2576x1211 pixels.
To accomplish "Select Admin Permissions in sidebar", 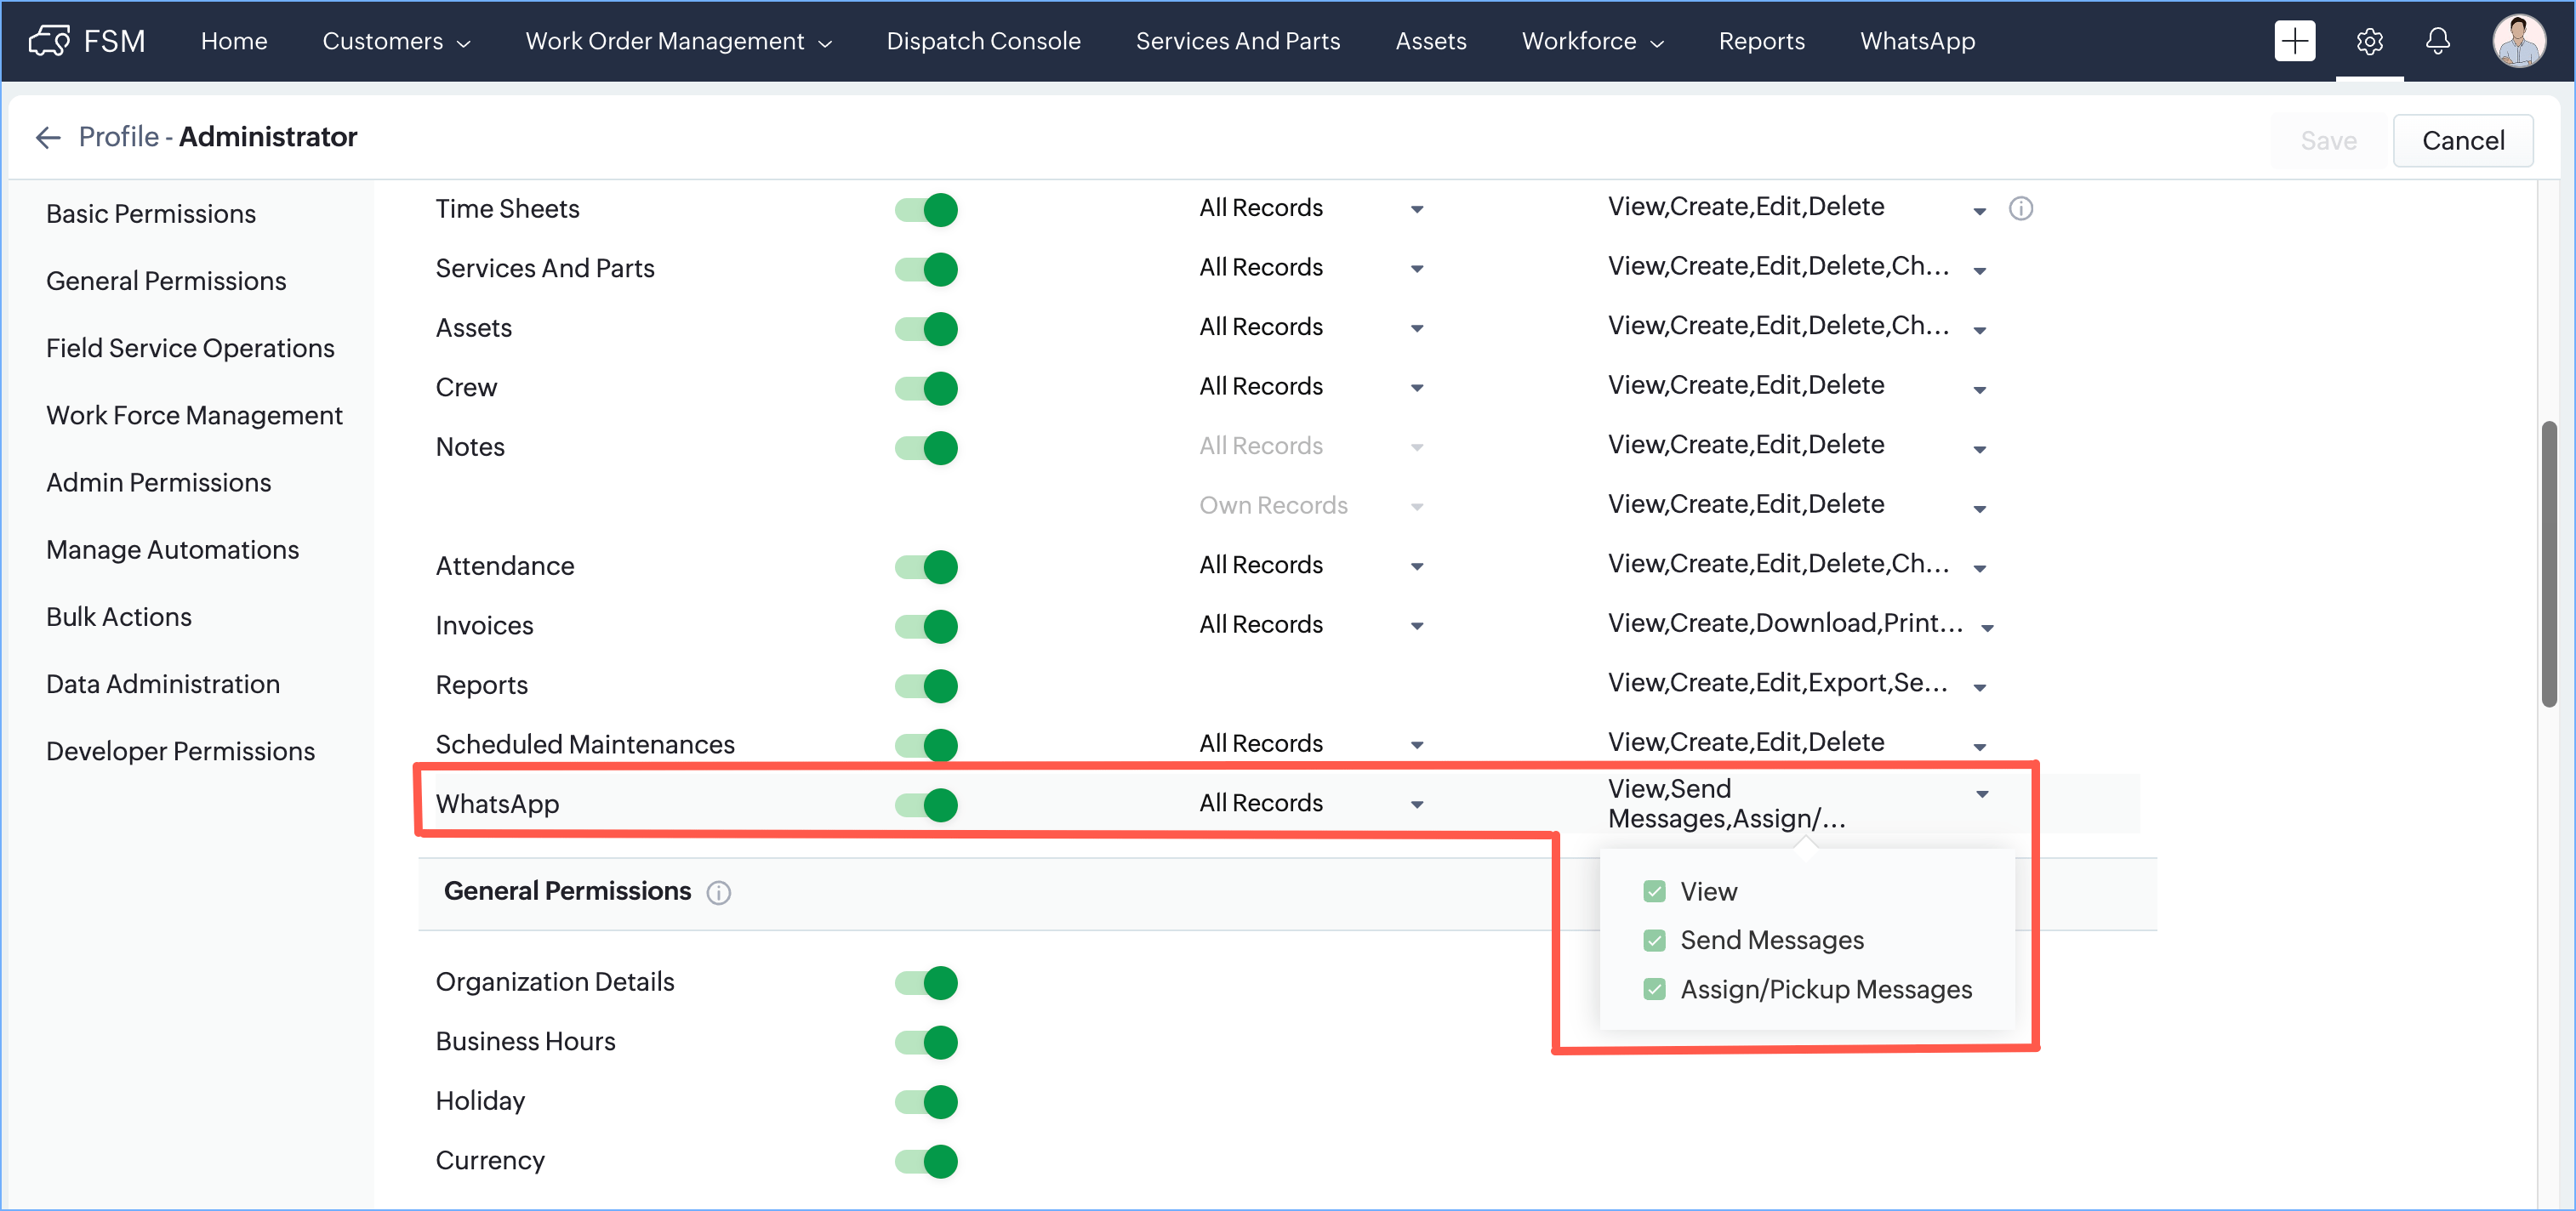I will click(x=158, y=482).
